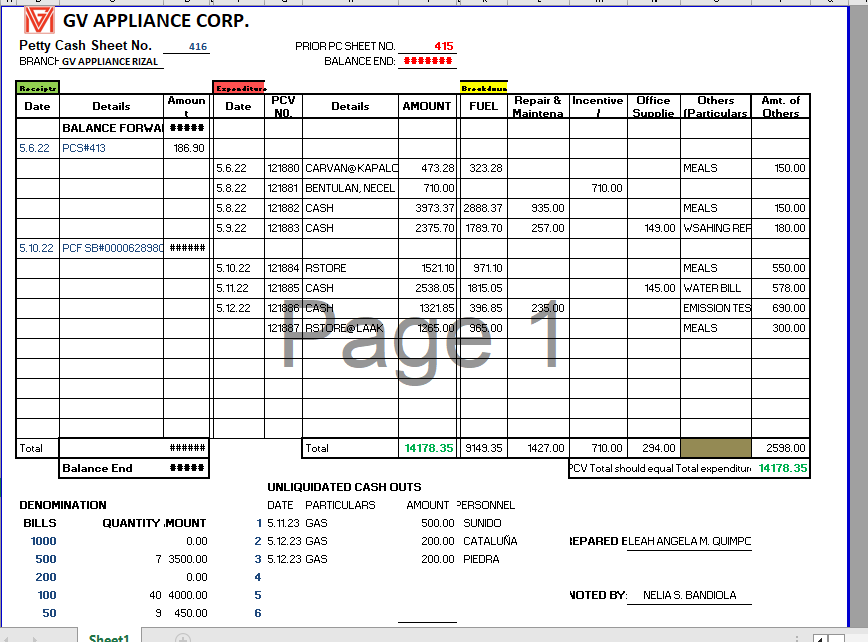868x642 pixels.
Task: Click the olive shaded cell in Total row
Action: pyautogui.click(x=716, y=448)
